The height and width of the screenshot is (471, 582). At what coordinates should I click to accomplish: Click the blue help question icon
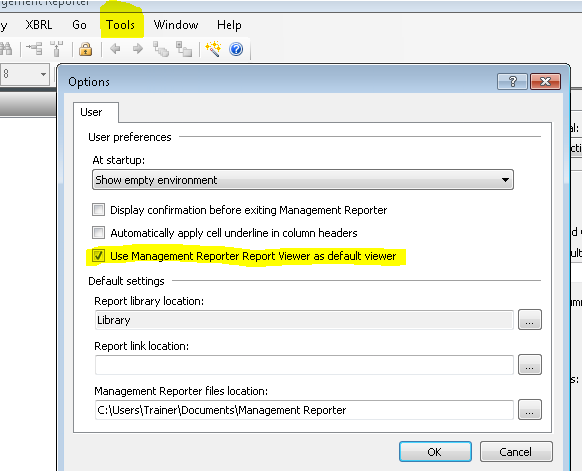tap(236, 49)
